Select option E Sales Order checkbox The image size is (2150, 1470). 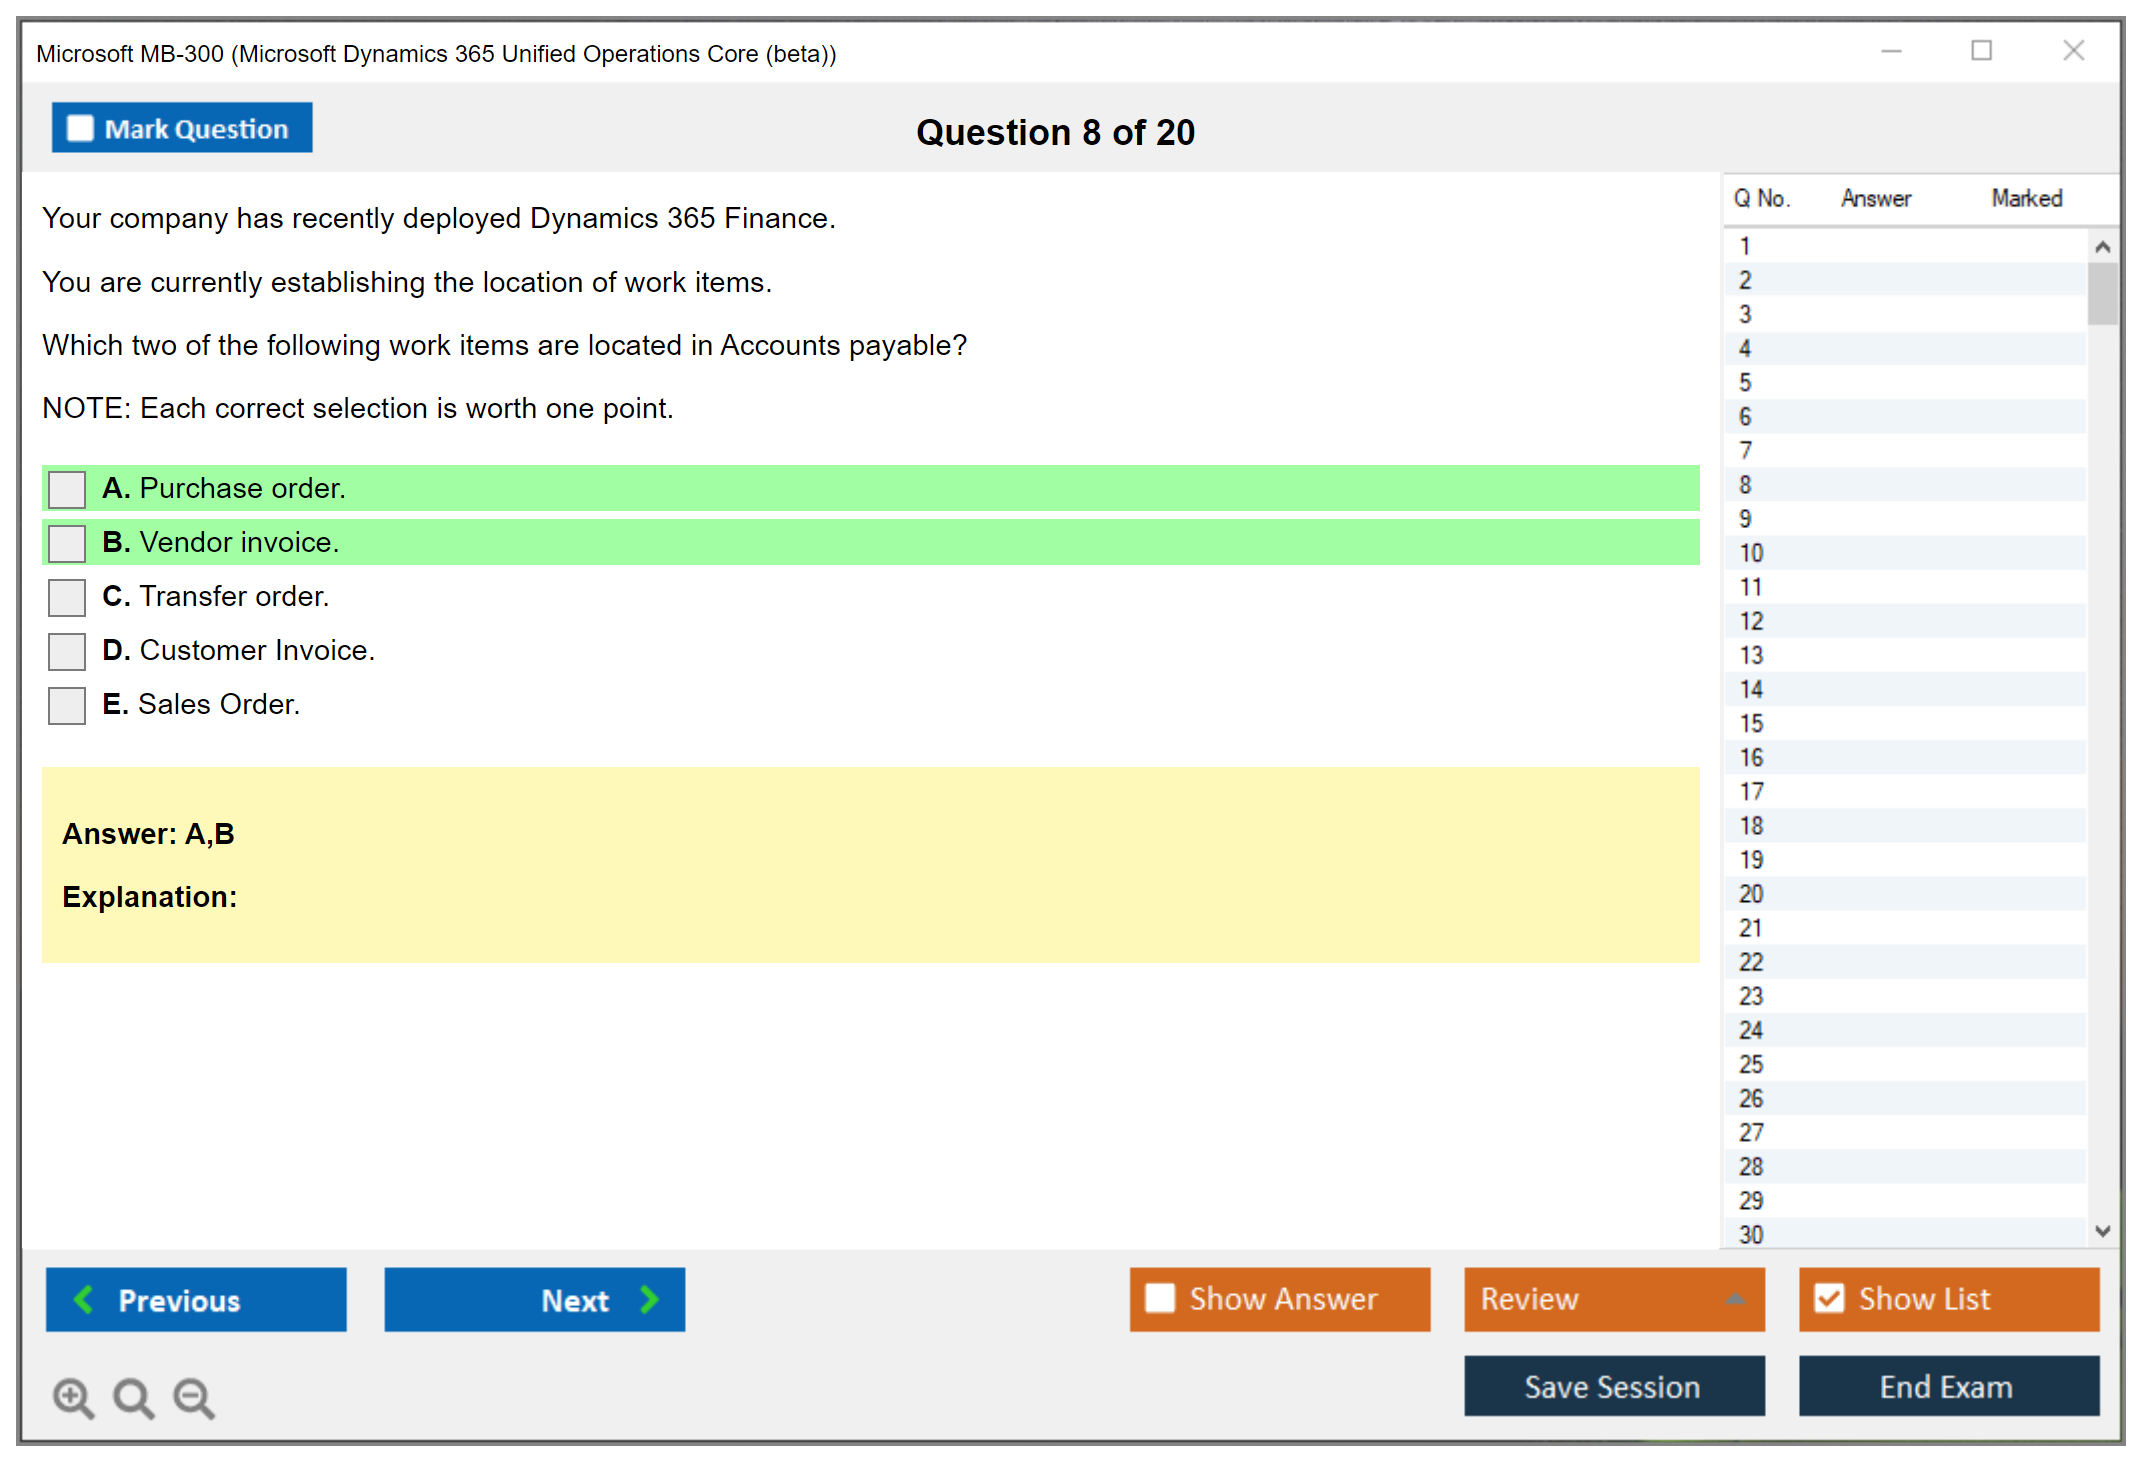67,705
